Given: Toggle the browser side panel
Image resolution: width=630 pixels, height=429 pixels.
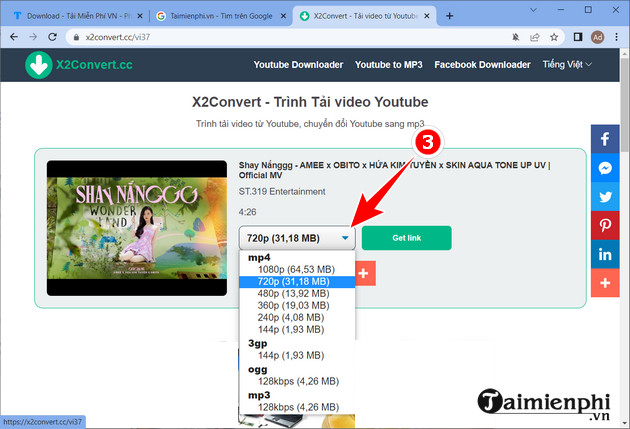Looking at the screenshot, I should 578,37.
